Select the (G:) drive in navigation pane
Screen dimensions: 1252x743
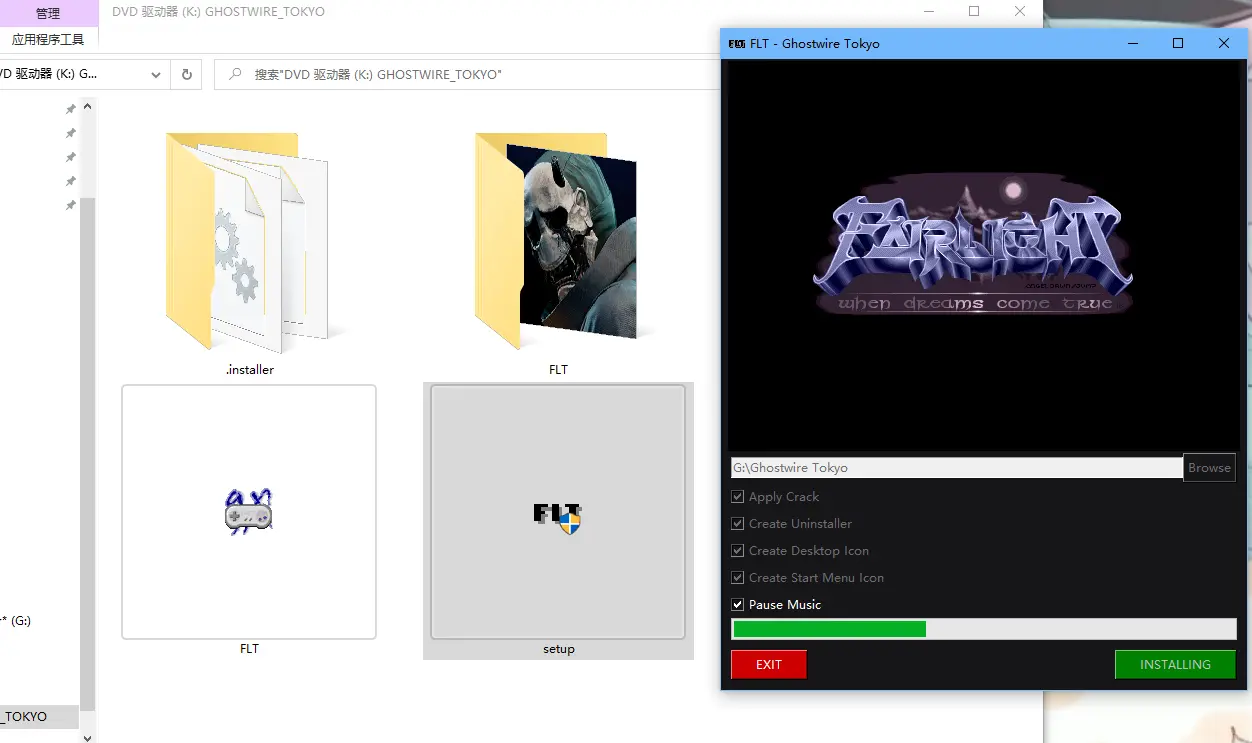tap(17, 620)
